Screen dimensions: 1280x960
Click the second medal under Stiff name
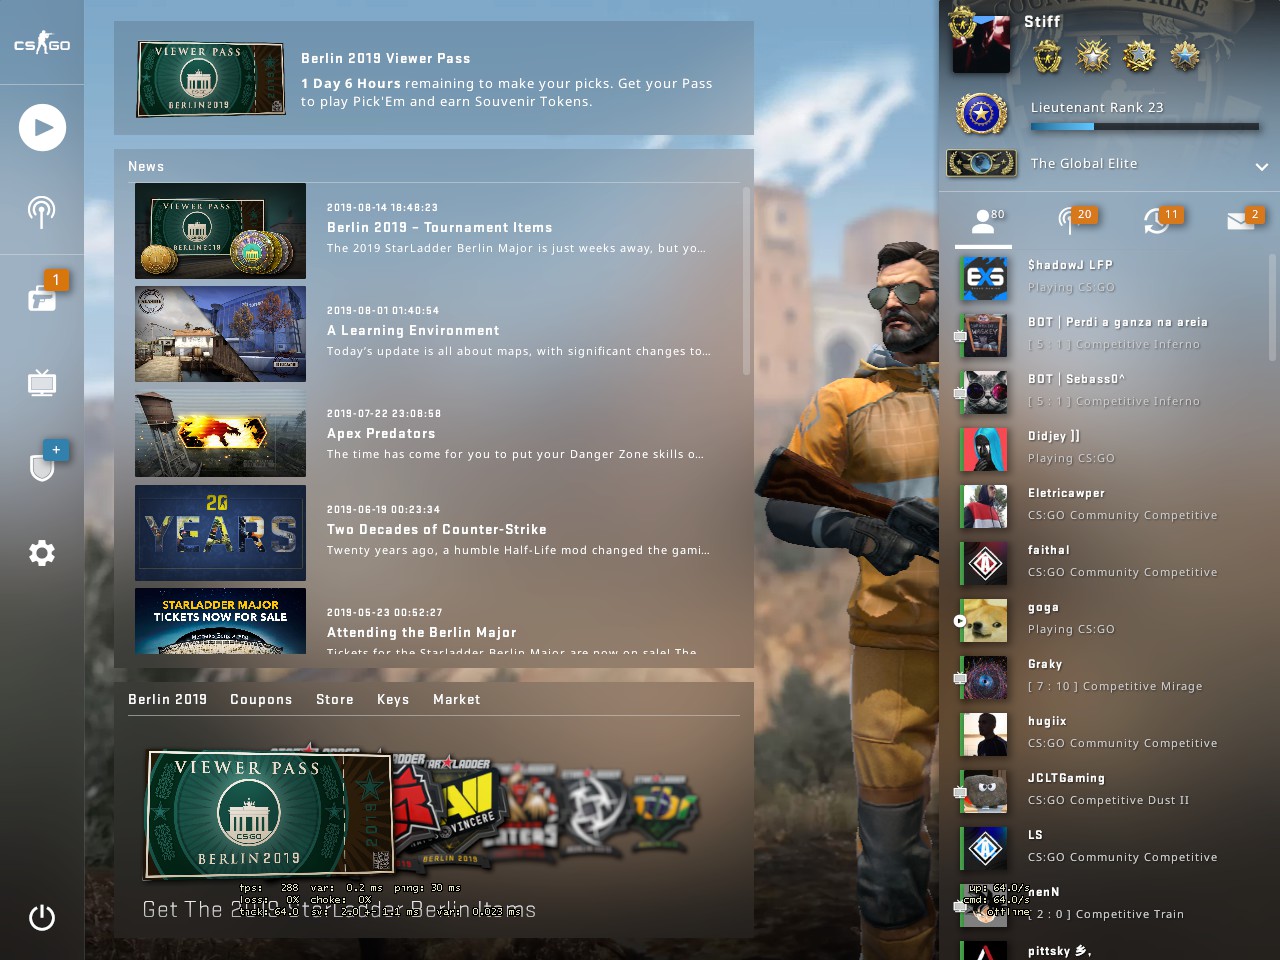coord(1093,56)
